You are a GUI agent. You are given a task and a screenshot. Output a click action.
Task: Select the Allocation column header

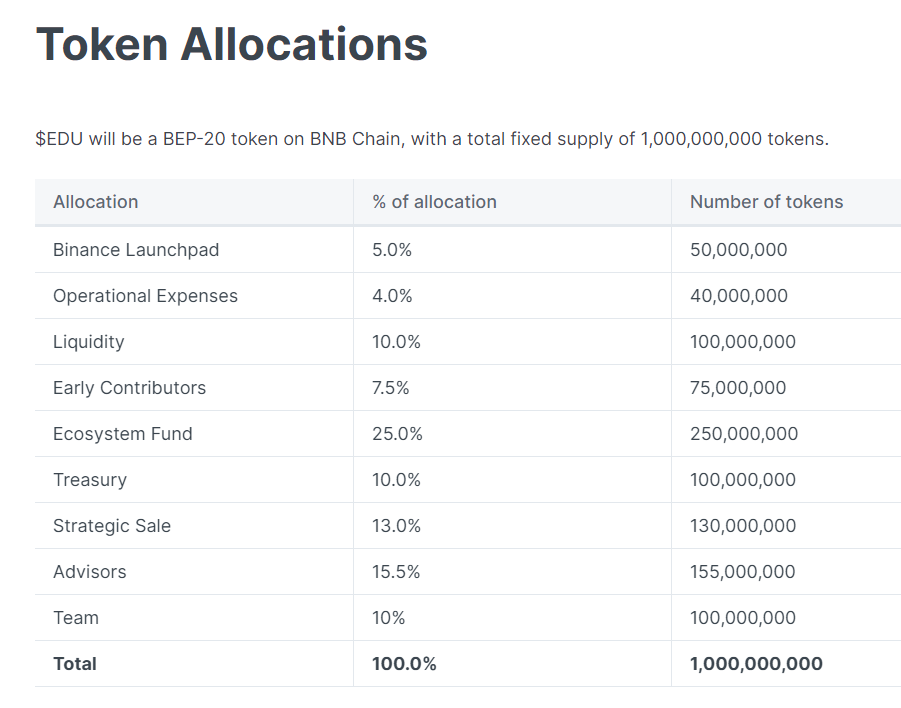[96, 202]
